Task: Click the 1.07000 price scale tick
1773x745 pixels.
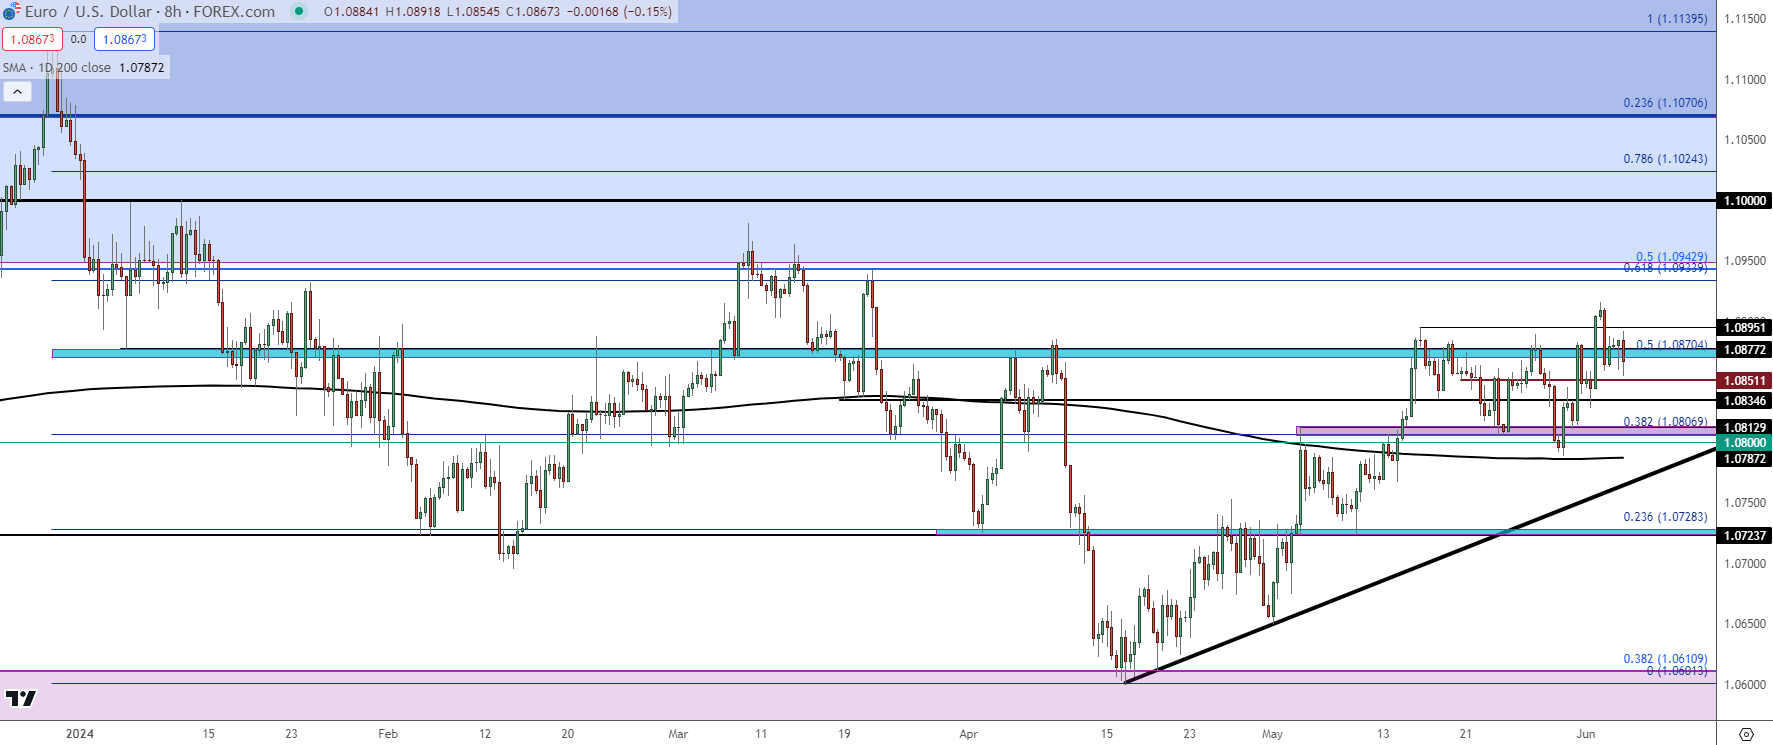Action: [1745, 564]
